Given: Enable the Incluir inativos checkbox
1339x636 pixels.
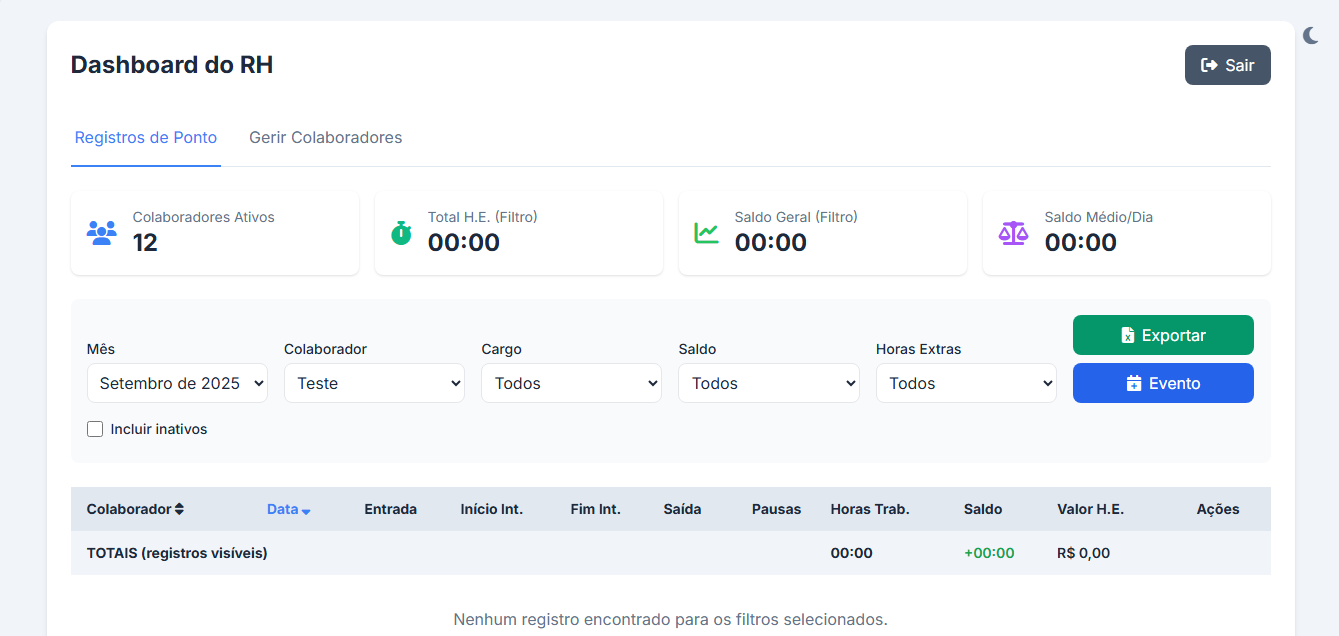Looking at the screenshot, I should [95, 429].
